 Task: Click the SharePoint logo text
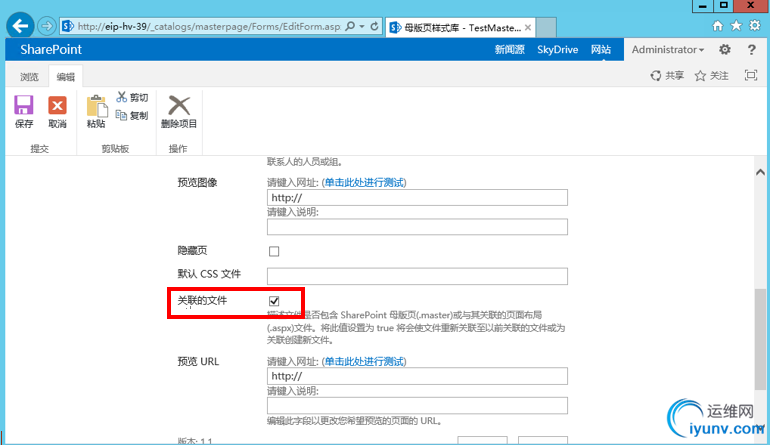point(51,50)
